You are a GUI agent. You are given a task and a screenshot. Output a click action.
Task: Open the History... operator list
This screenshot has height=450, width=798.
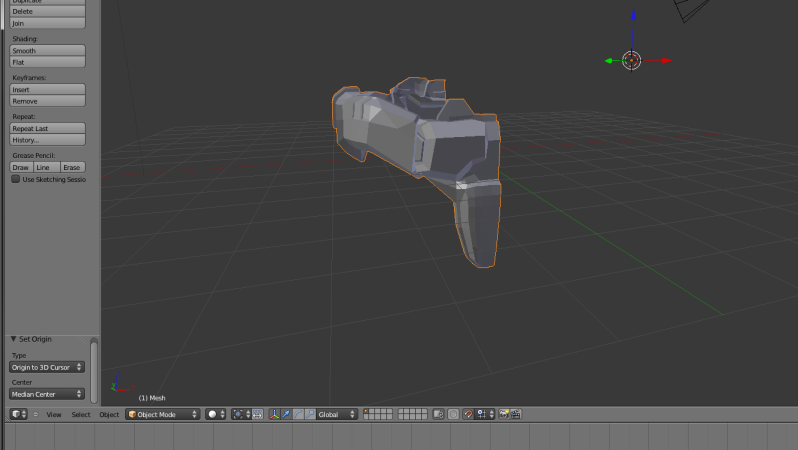click(x=47, y=140)
